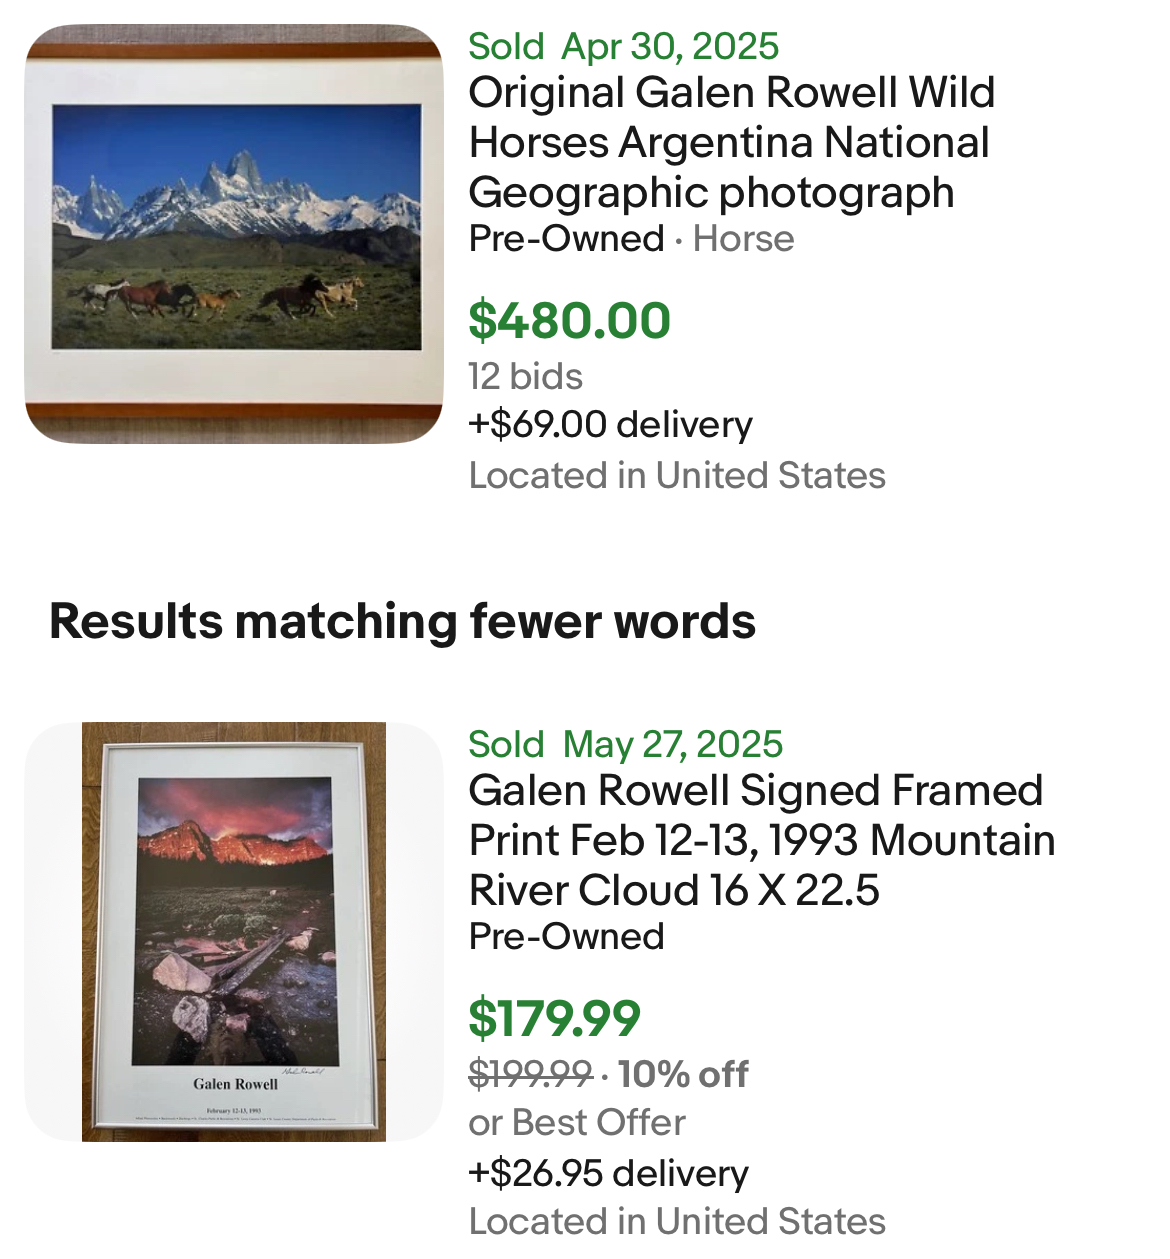Open the framed mountain print thumbnail

[234, 931]
